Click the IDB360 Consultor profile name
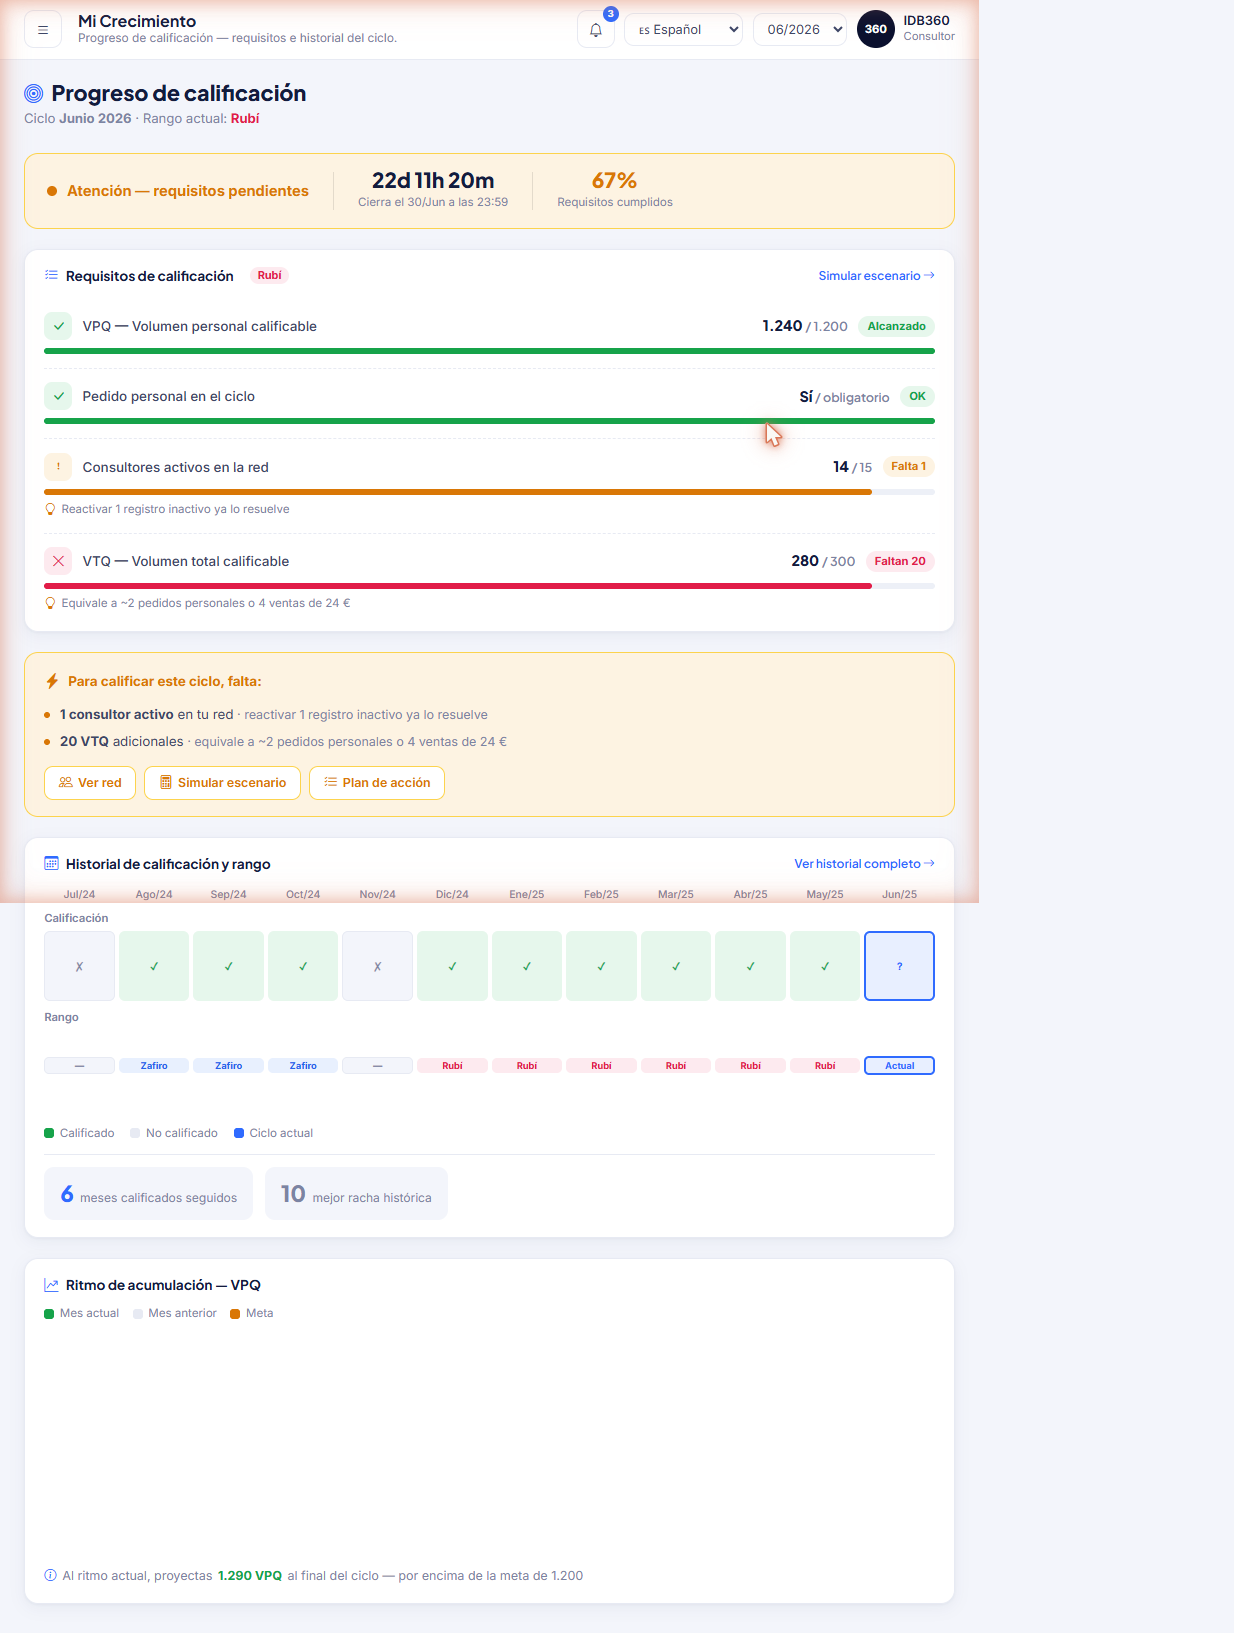1234x1633 pixels. [928, 28]
